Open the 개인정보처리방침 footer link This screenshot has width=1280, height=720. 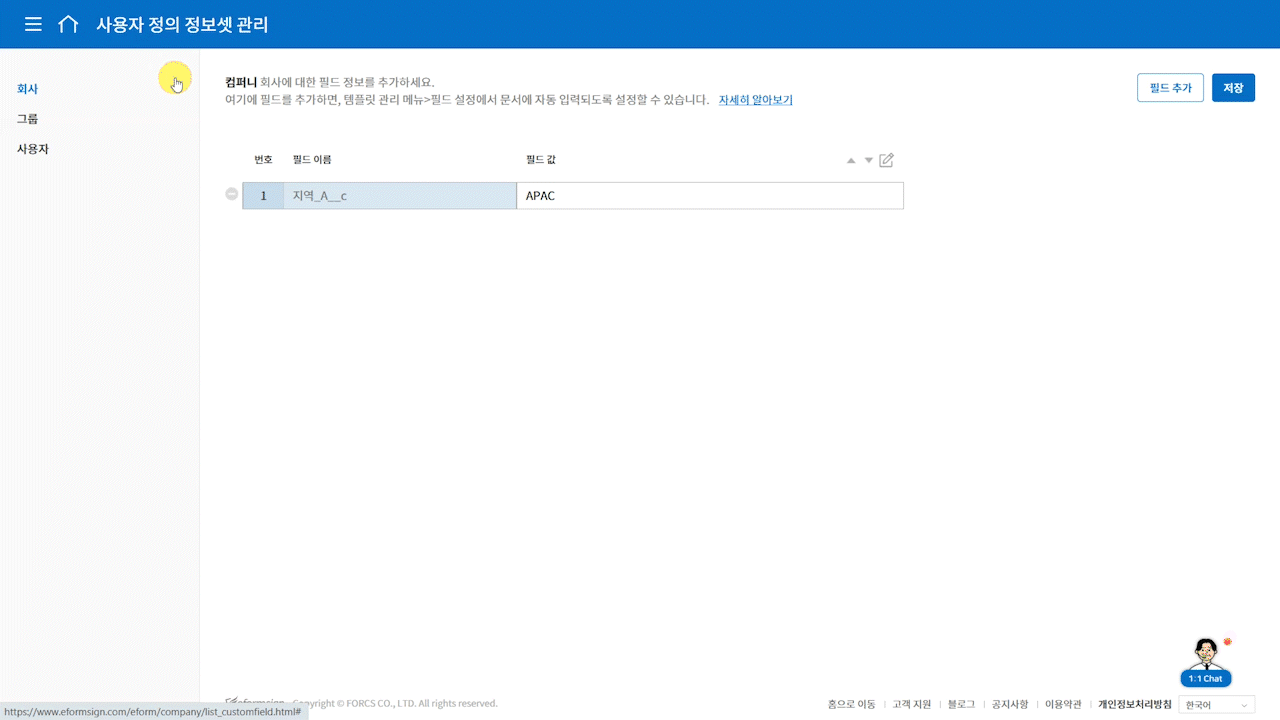[x=1134, y=704]
